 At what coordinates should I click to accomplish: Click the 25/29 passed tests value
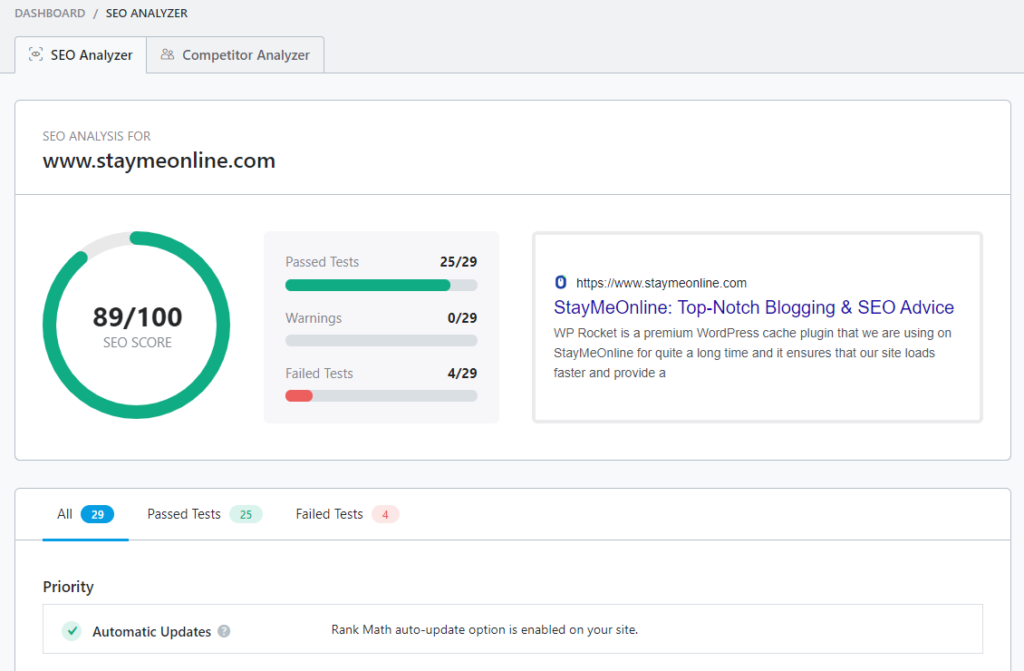click(x=458, y=262)
